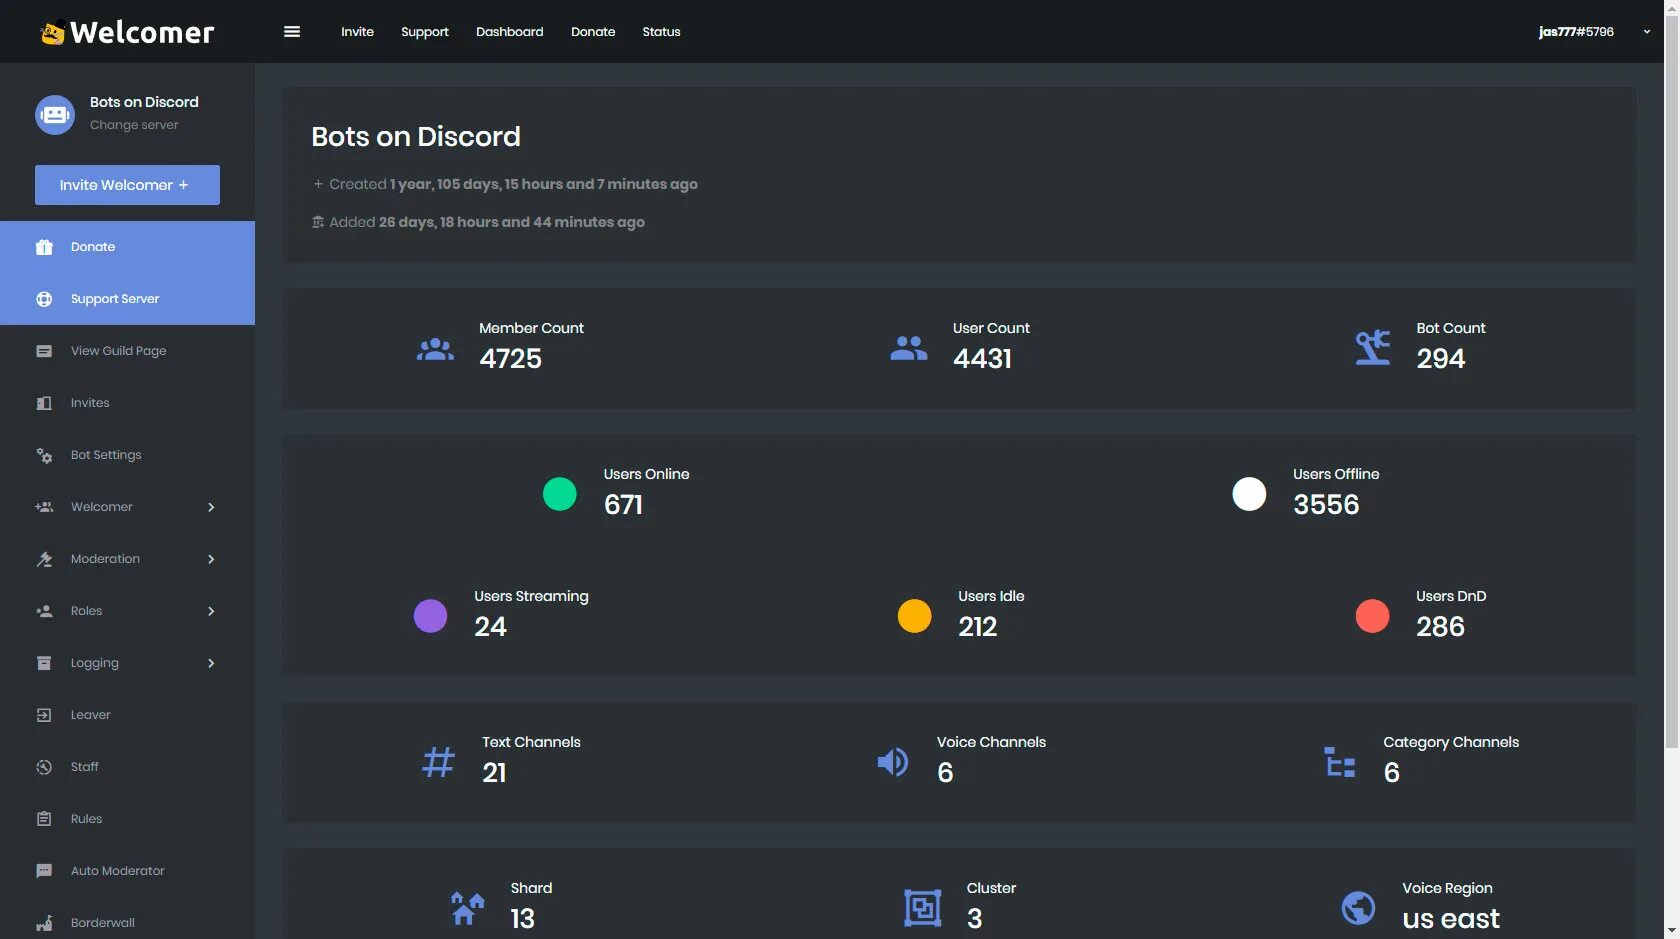Click the Member Count value 4725
1680x939 pixels.
[x=511, y=358]
